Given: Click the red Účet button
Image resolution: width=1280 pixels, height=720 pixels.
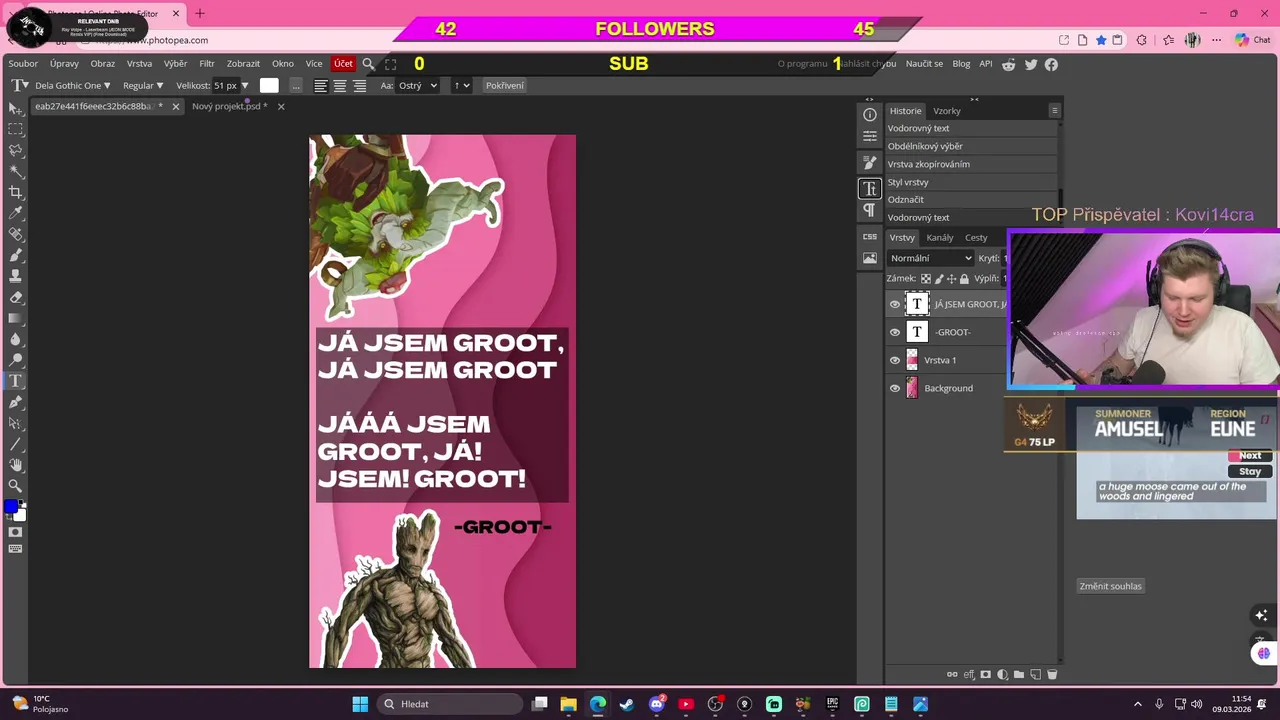Looking at the screenshot, I should (x=343, y=64).
